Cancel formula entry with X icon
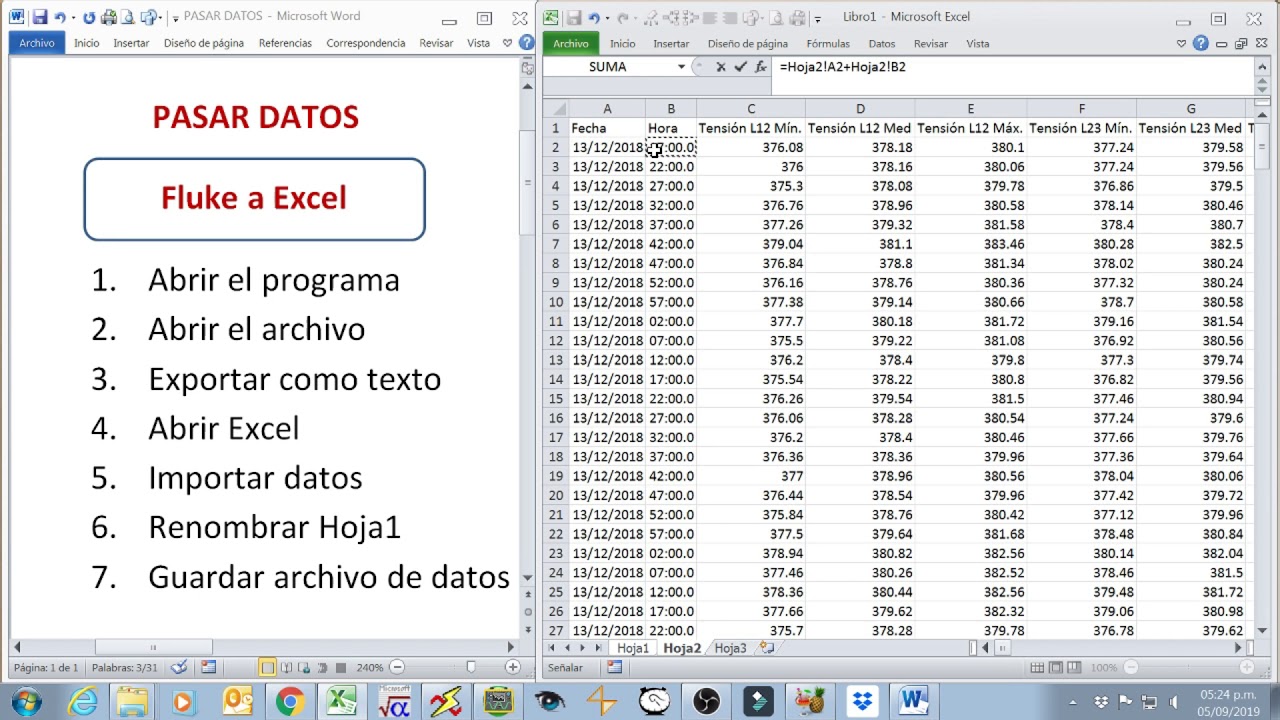The width and height of the screenshot is (1280, 720). [x=720, y=67]
